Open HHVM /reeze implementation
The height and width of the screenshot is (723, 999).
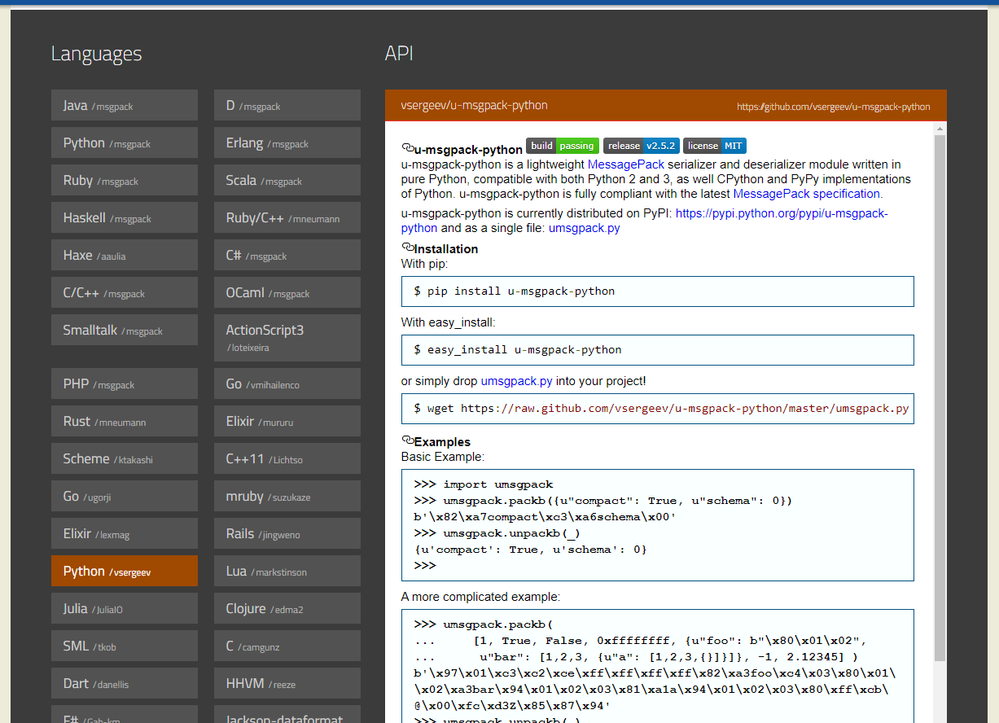pos(287,684)
